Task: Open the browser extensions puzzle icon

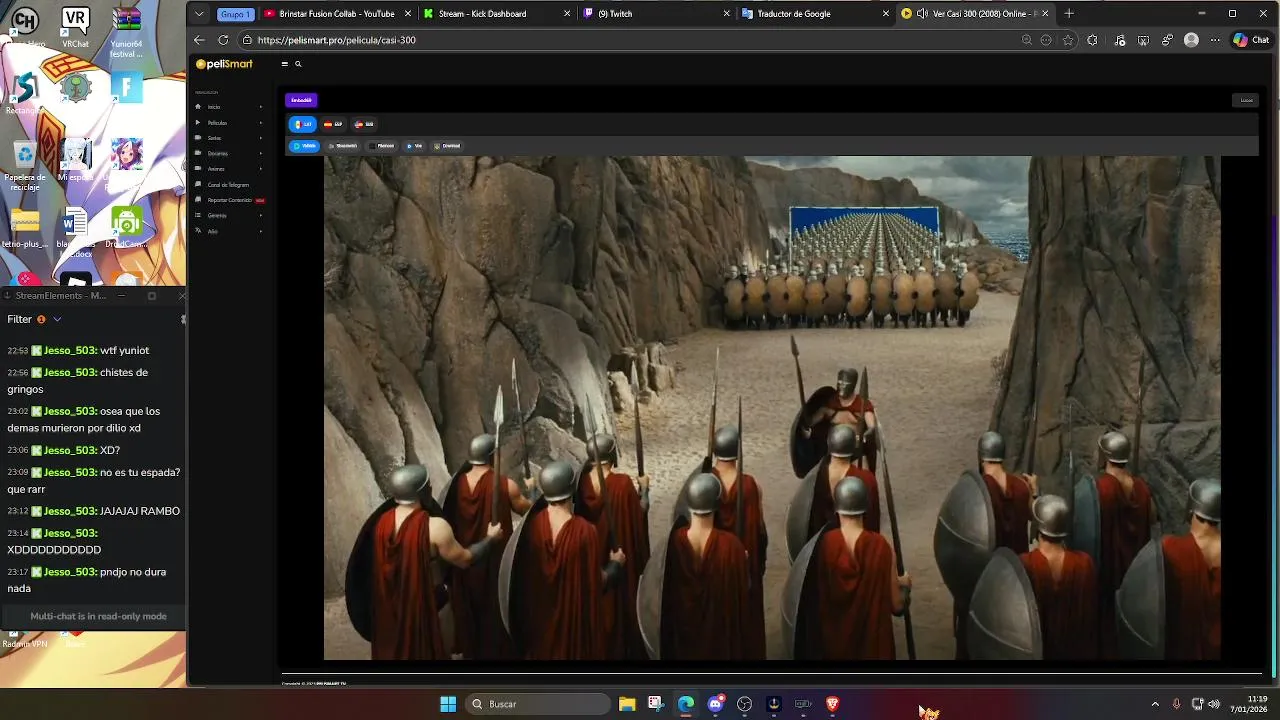Action: (1092, 40)
